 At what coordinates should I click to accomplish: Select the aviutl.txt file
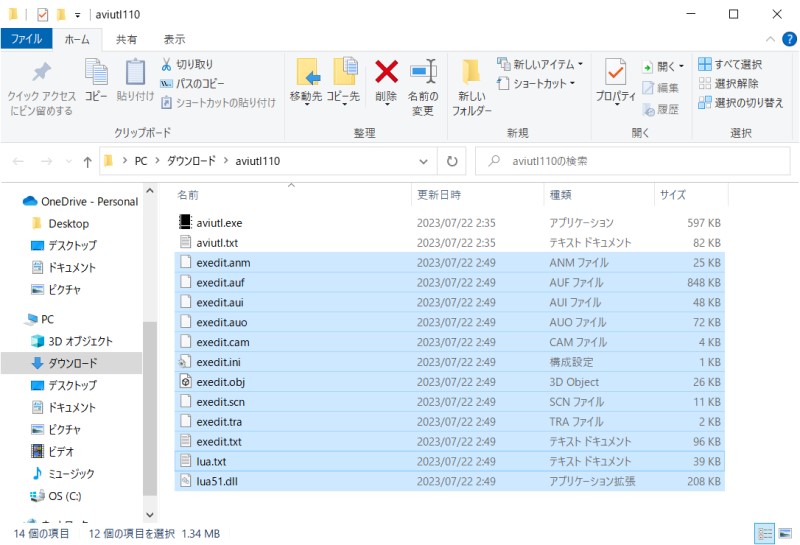449,243
